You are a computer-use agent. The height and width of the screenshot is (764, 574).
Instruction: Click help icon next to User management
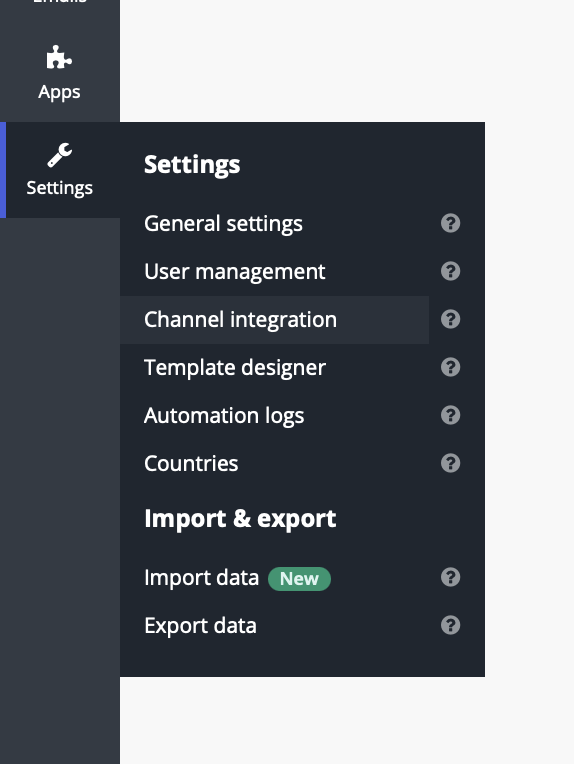(x=451, y=271)
